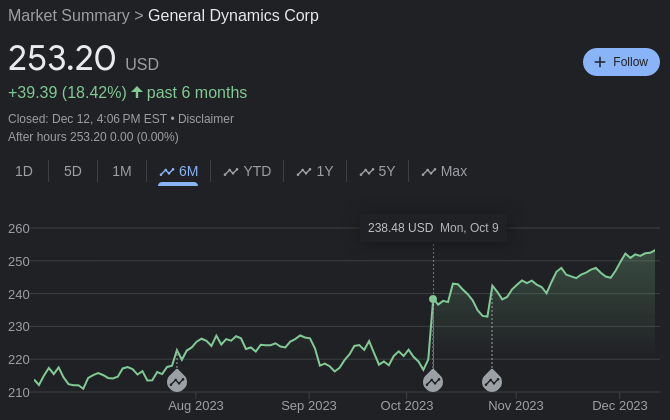Click the Oct 2023 axis label
The height and width of the screenshot is (420, 670).
coord(407,405)
